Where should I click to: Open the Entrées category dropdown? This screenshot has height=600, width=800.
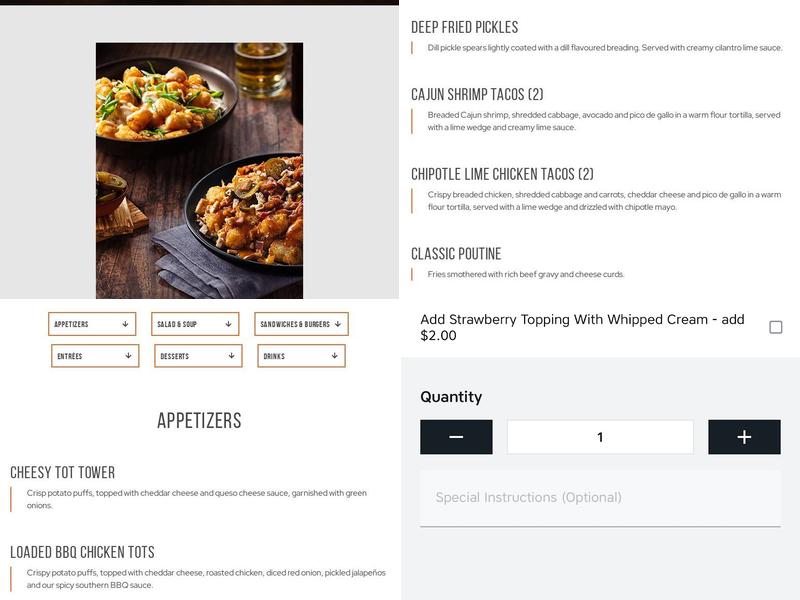click(94, 353)
